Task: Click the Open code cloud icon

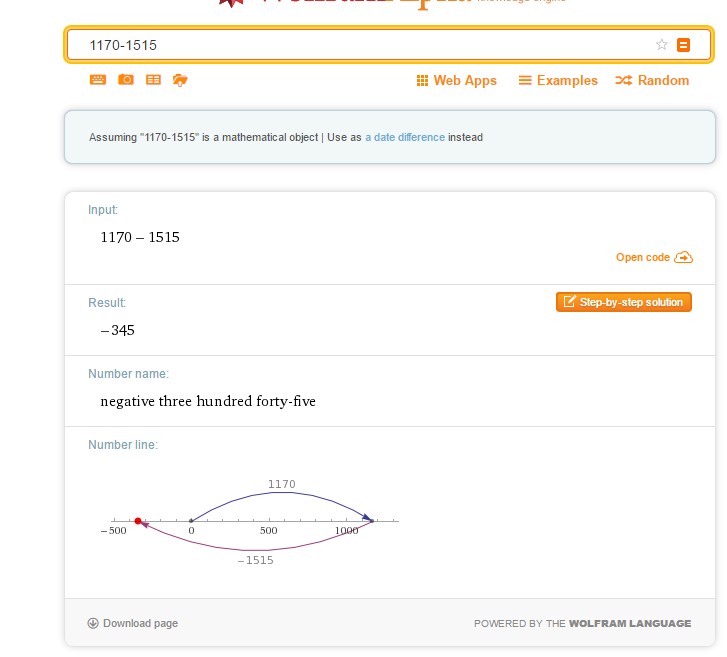Action: [x=684, y=258]
